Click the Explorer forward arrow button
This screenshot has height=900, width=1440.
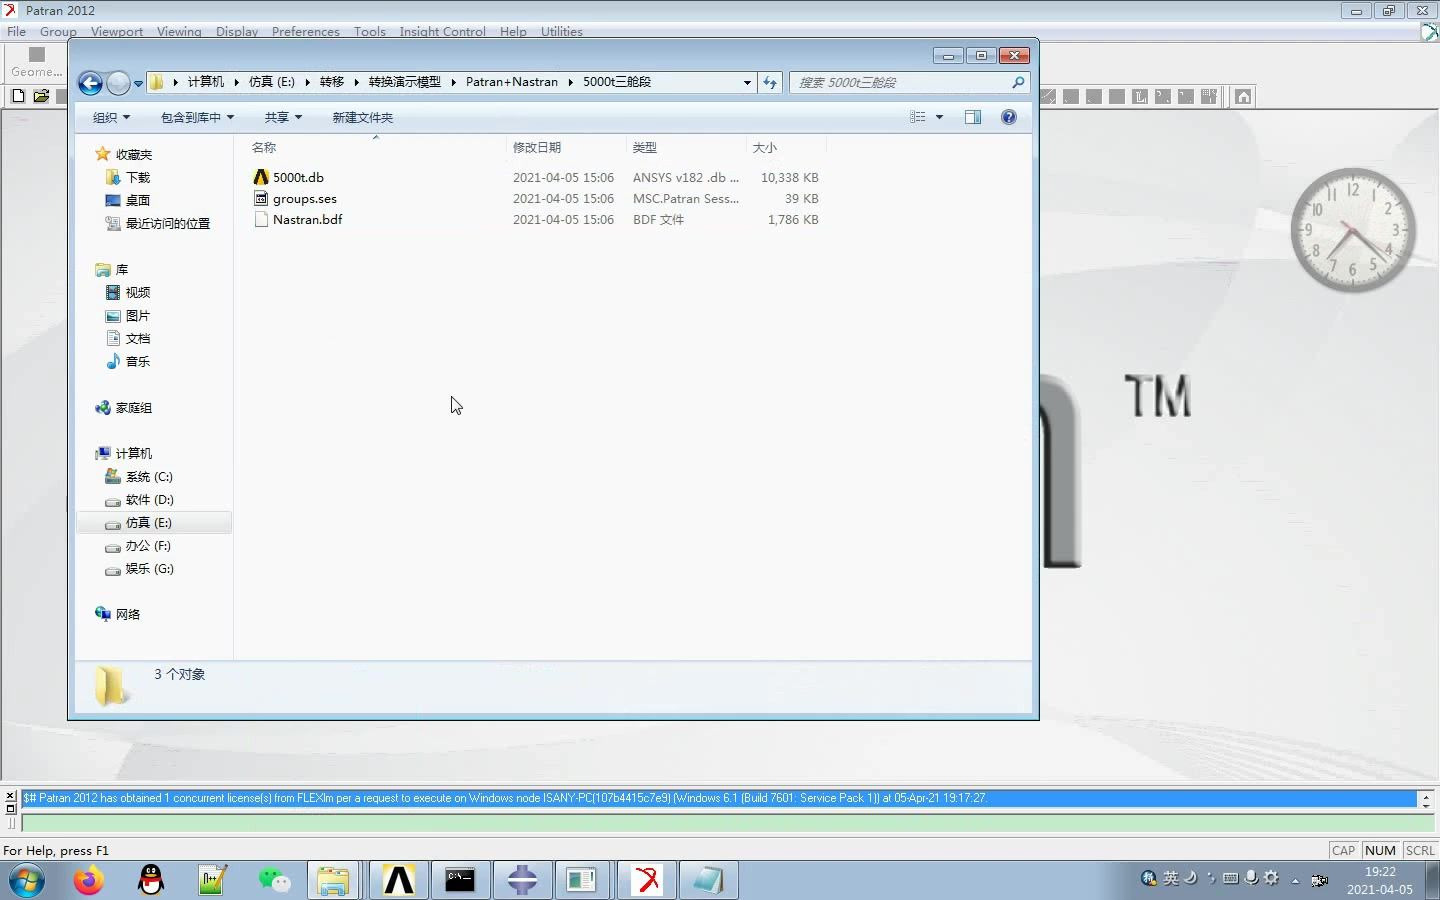118,83
